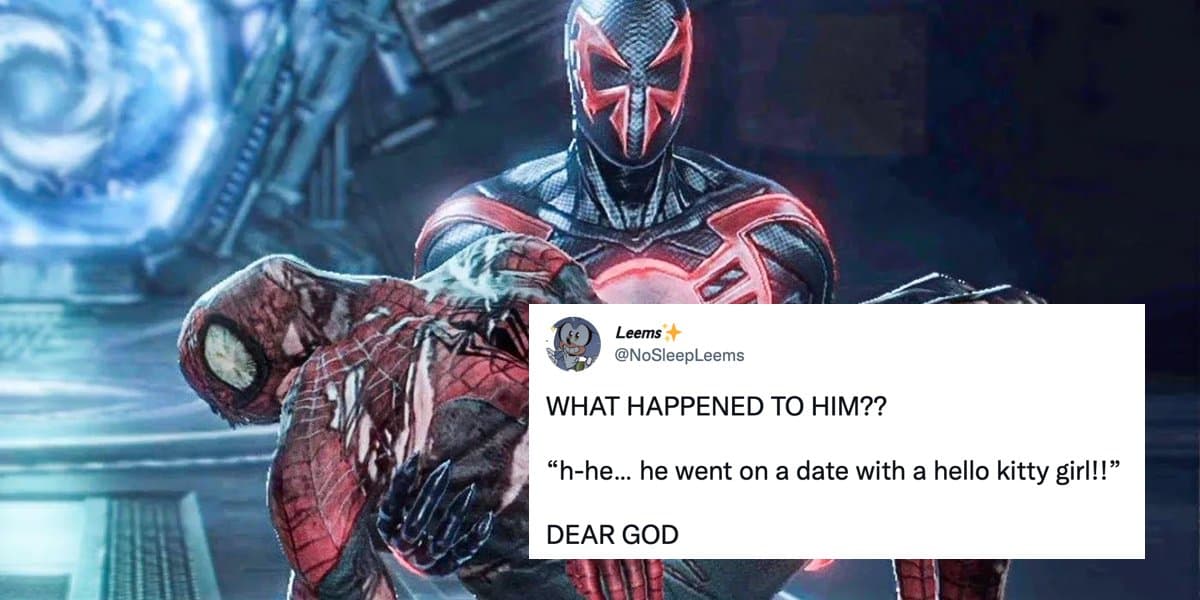Click the "DEAR GOD" text
The width and height of the screenshot is (1200, 600).
point(612,535)
